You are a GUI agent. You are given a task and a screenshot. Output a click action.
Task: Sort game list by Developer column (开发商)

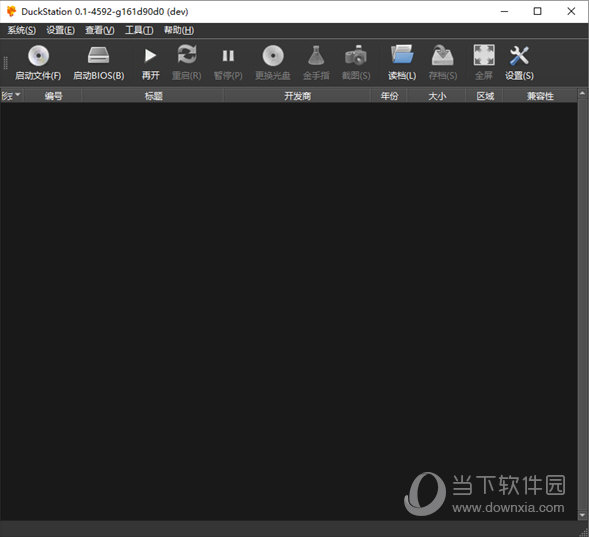coord(298,96)
